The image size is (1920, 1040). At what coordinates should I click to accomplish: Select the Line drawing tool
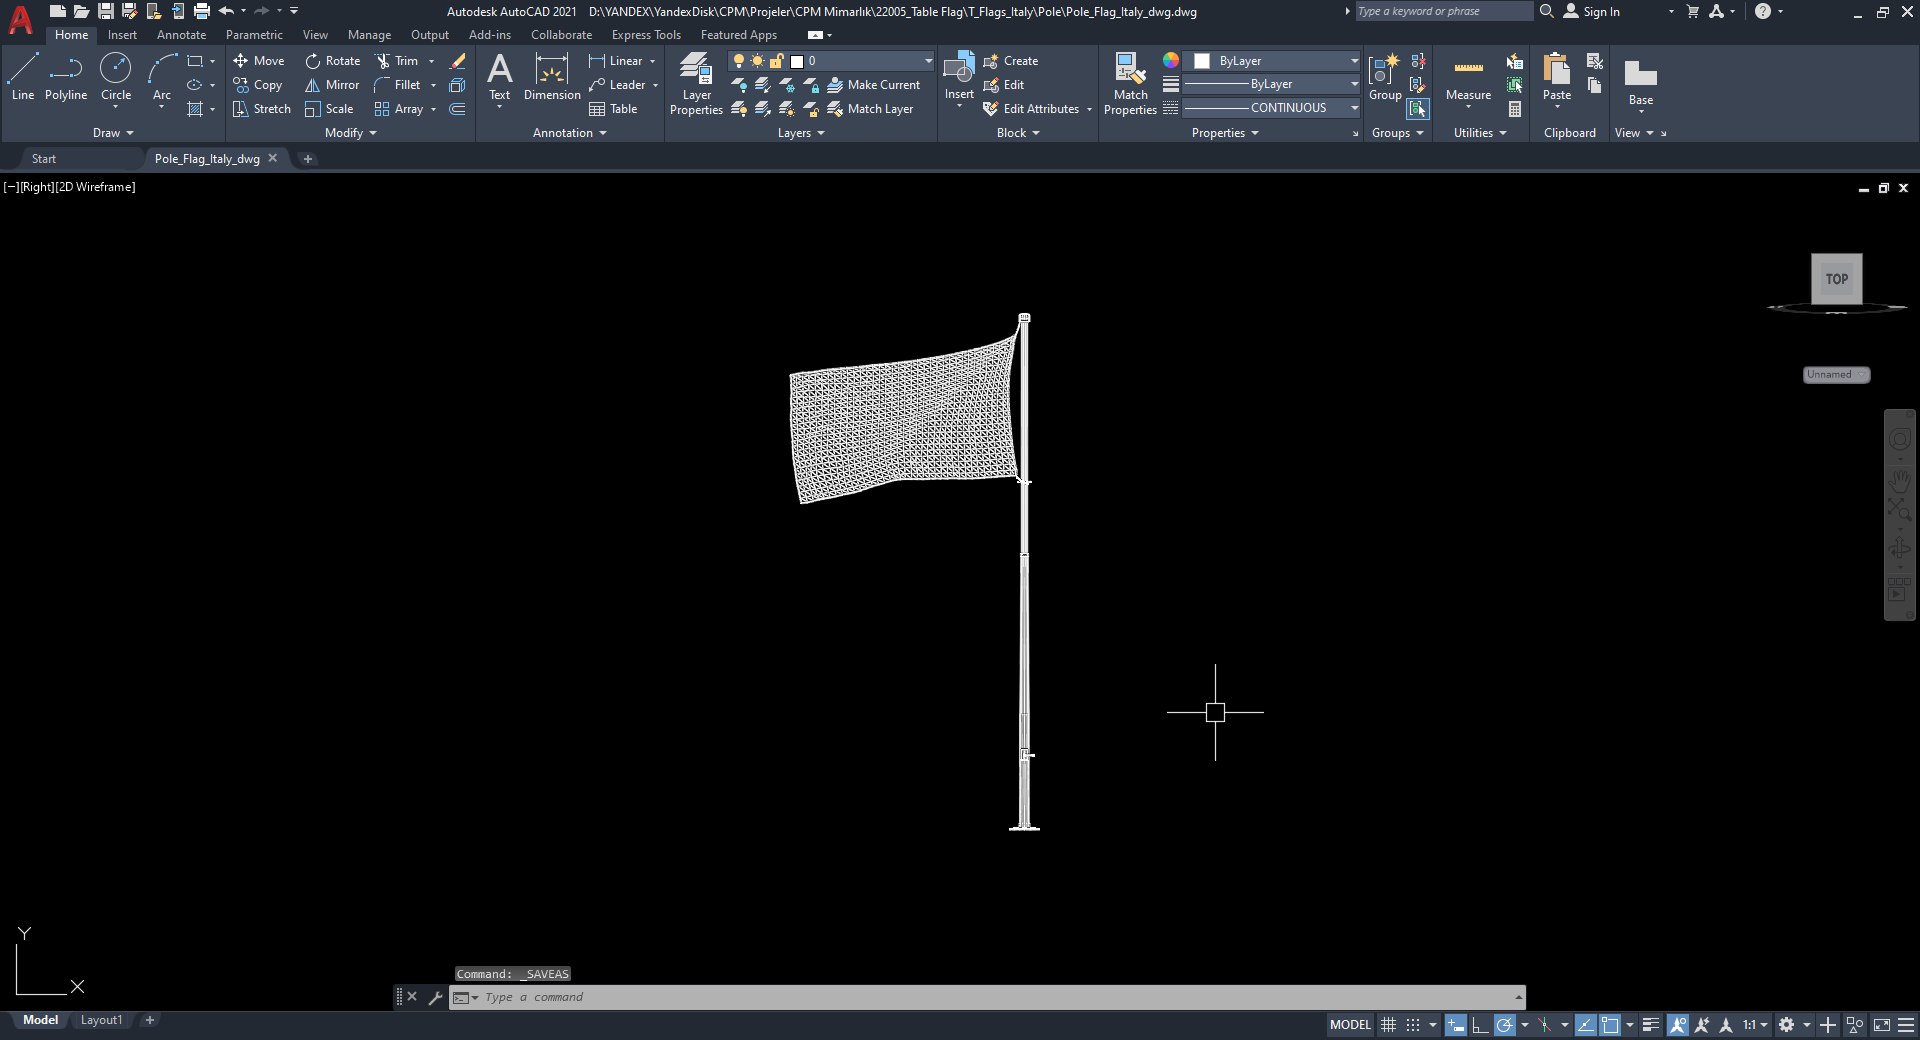23,77
